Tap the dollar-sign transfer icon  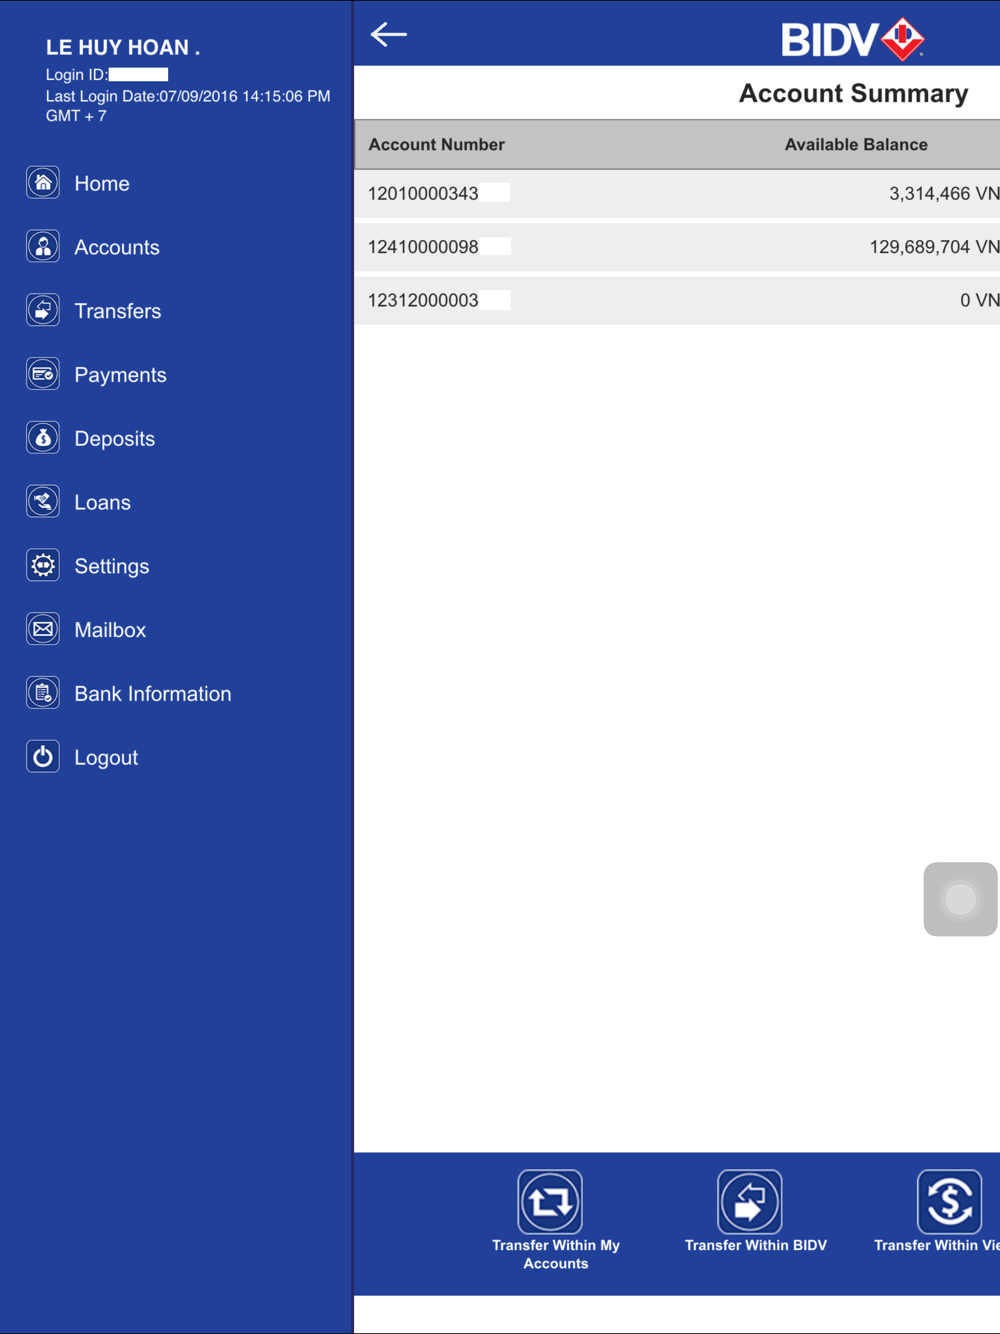click(949, 1202)
